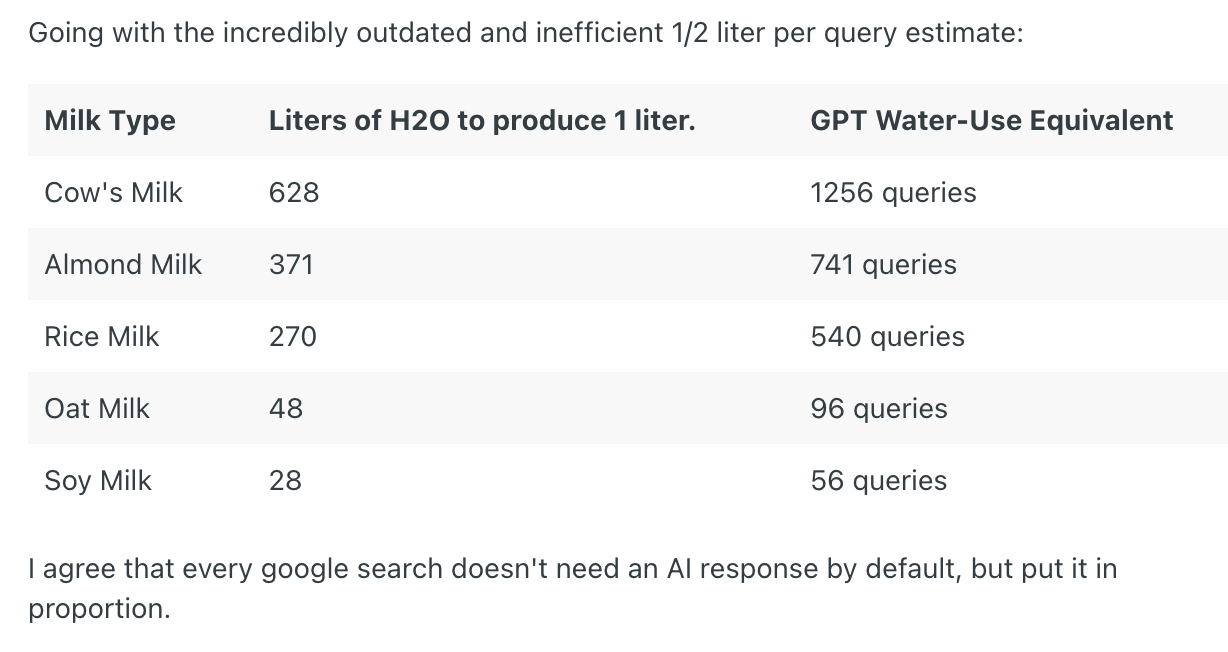The image size is (1228, 652).
Task: Click the GPT Water-Use Equivalent header
Action: tap(991, 121)
